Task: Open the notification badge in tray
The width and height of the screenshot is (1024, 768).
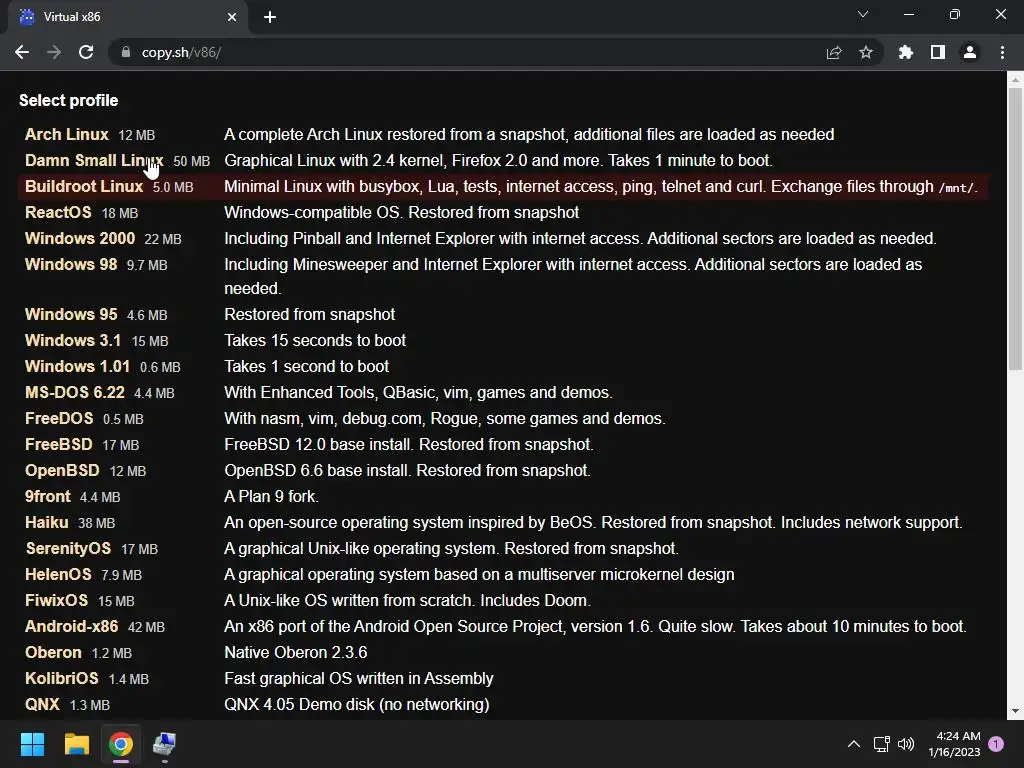Action: pyautogui.click(x=996, y=744)
